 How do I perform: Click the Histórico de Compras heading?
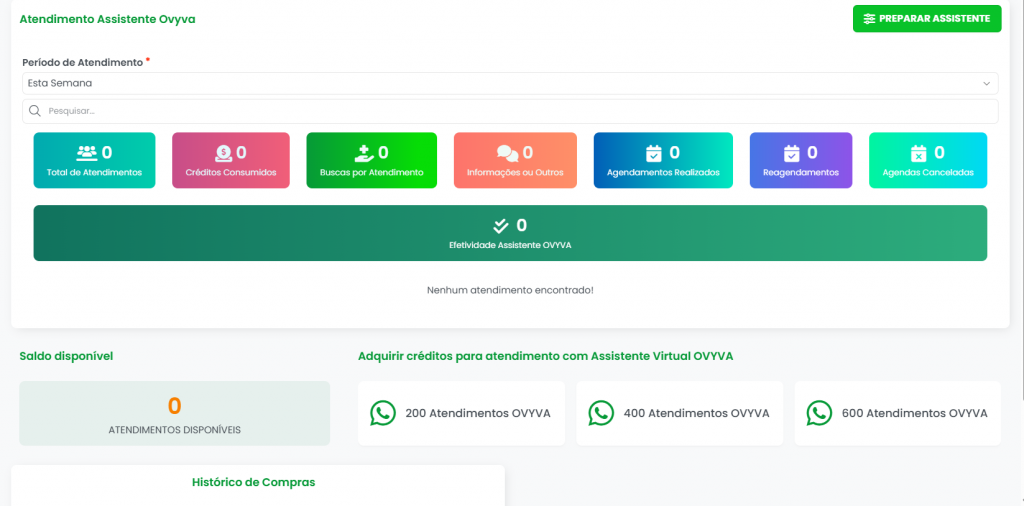pos(253,482)
